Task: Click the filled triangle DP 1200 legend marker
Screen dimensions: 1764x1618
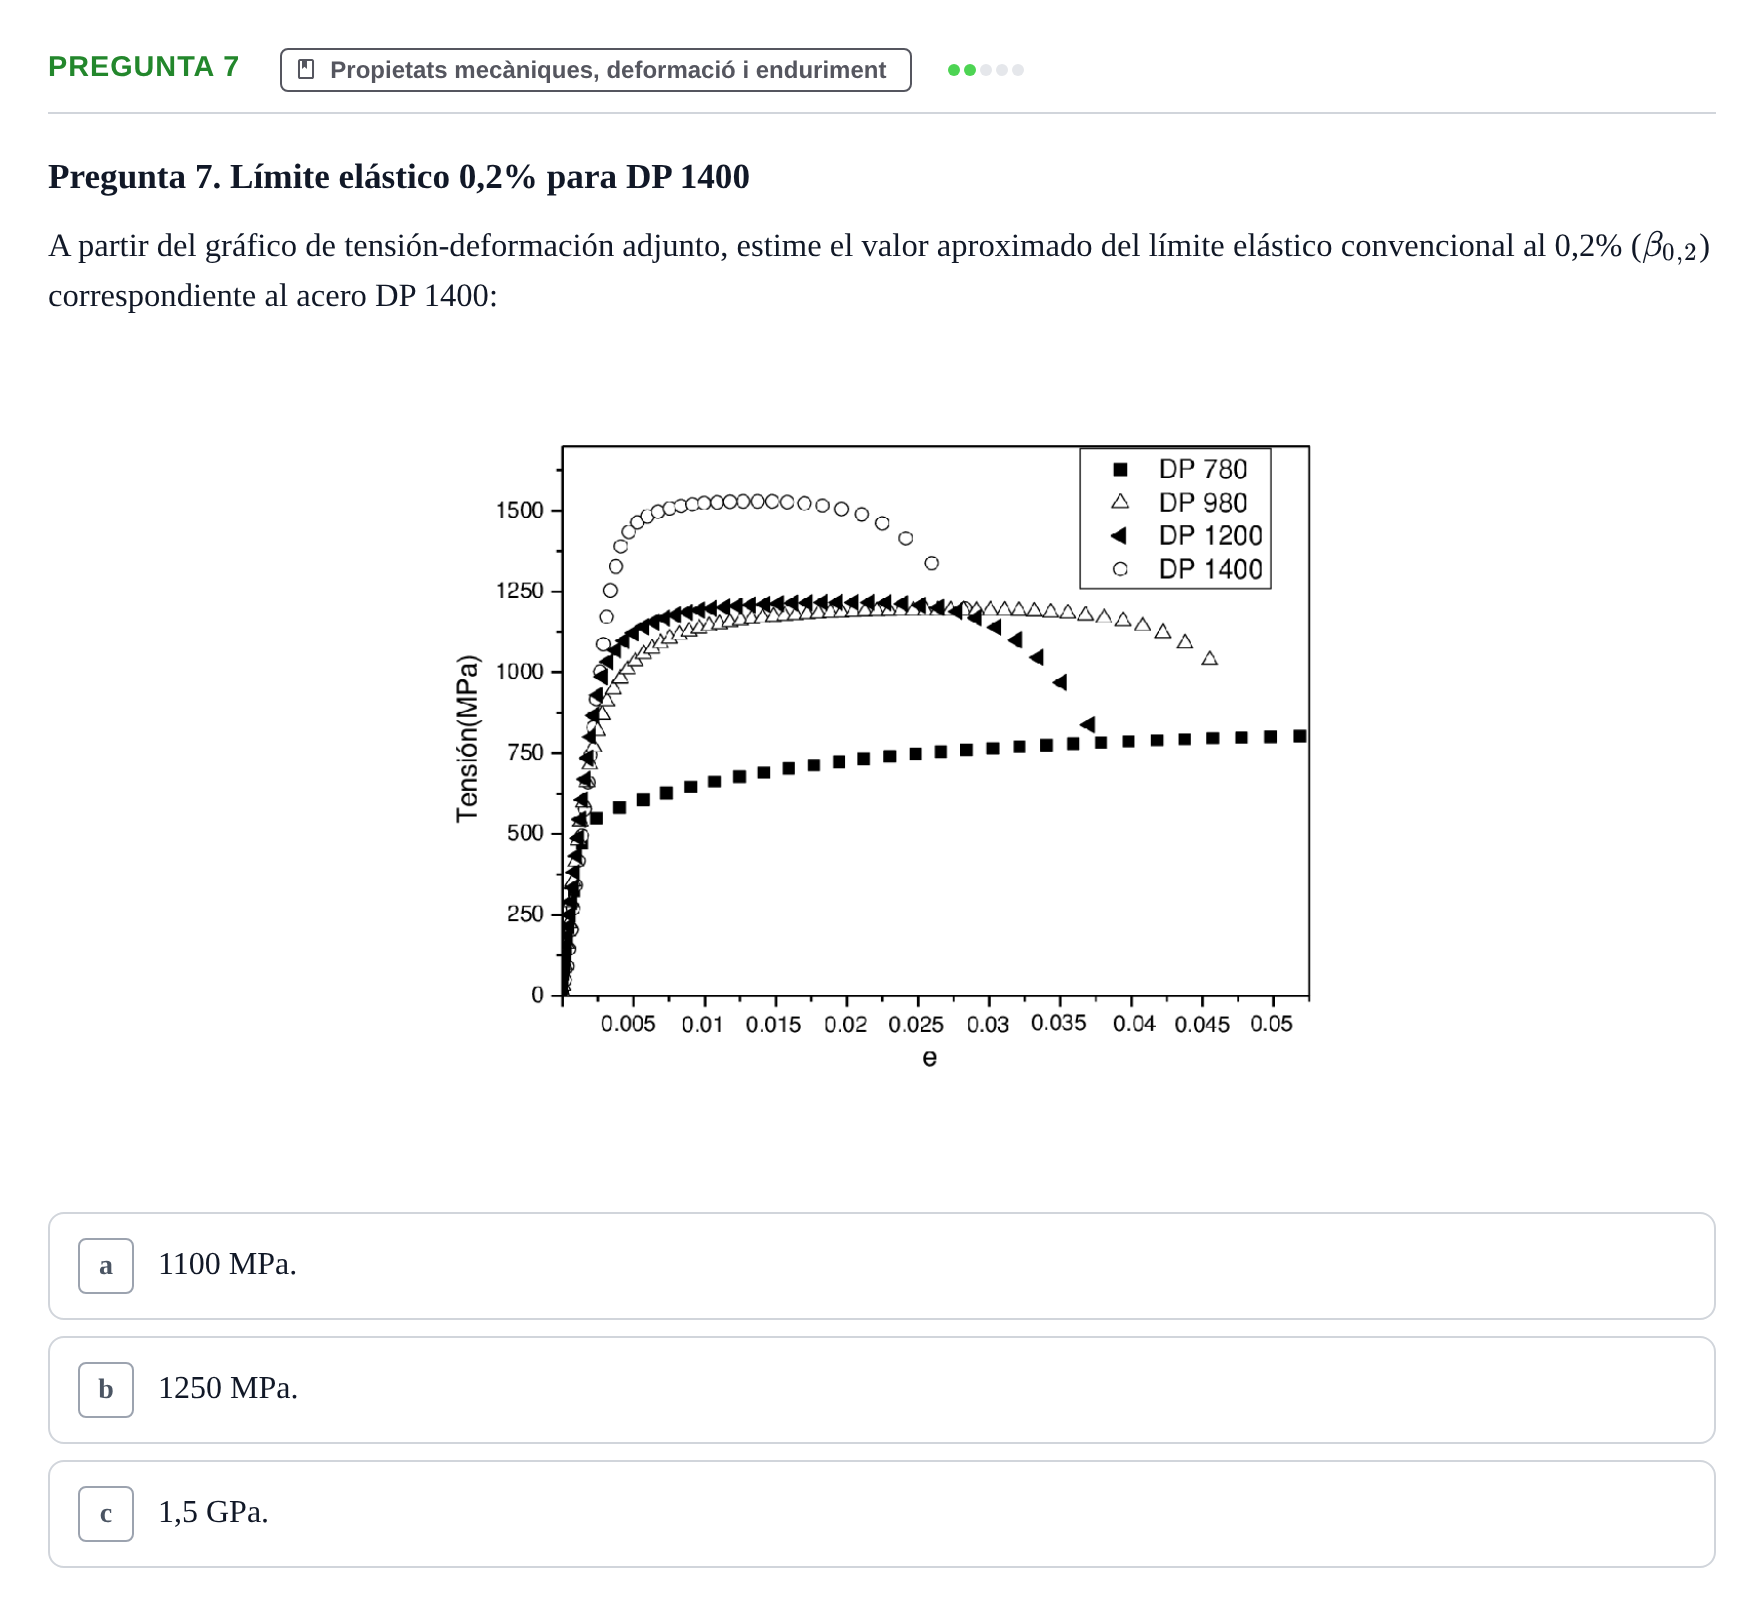Action: pyautogui.click(x=1119, y=535)
